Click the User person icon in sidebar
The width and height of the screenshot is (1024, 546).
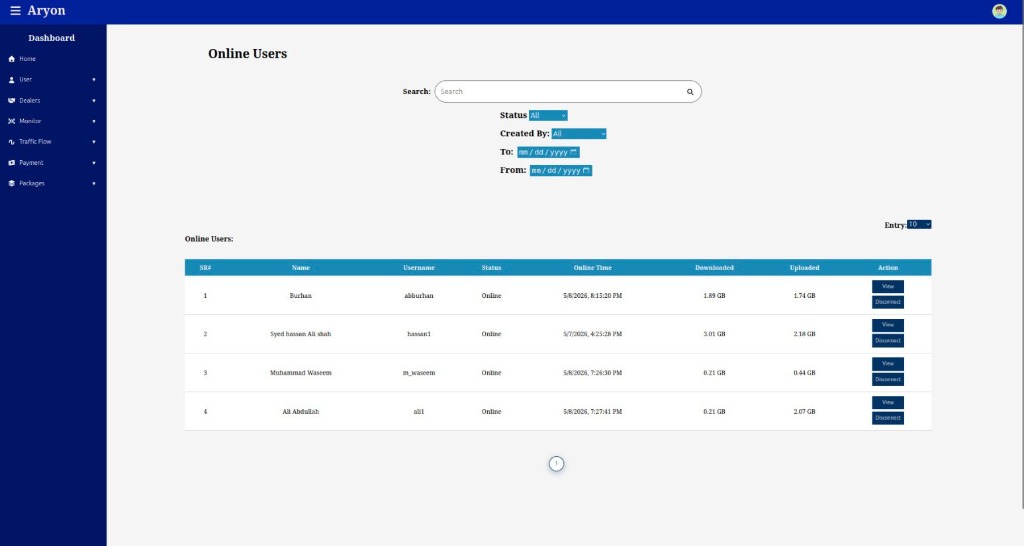coord(11,80)
